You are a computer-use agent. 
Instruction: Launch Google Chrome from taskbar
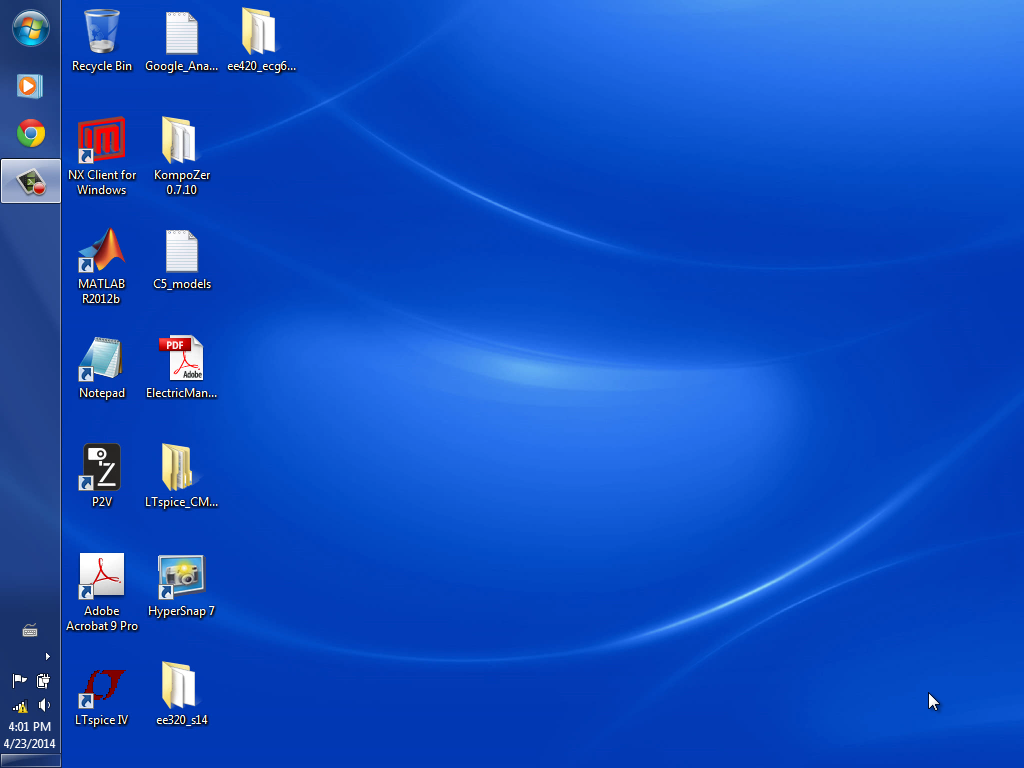click(31, 134)
